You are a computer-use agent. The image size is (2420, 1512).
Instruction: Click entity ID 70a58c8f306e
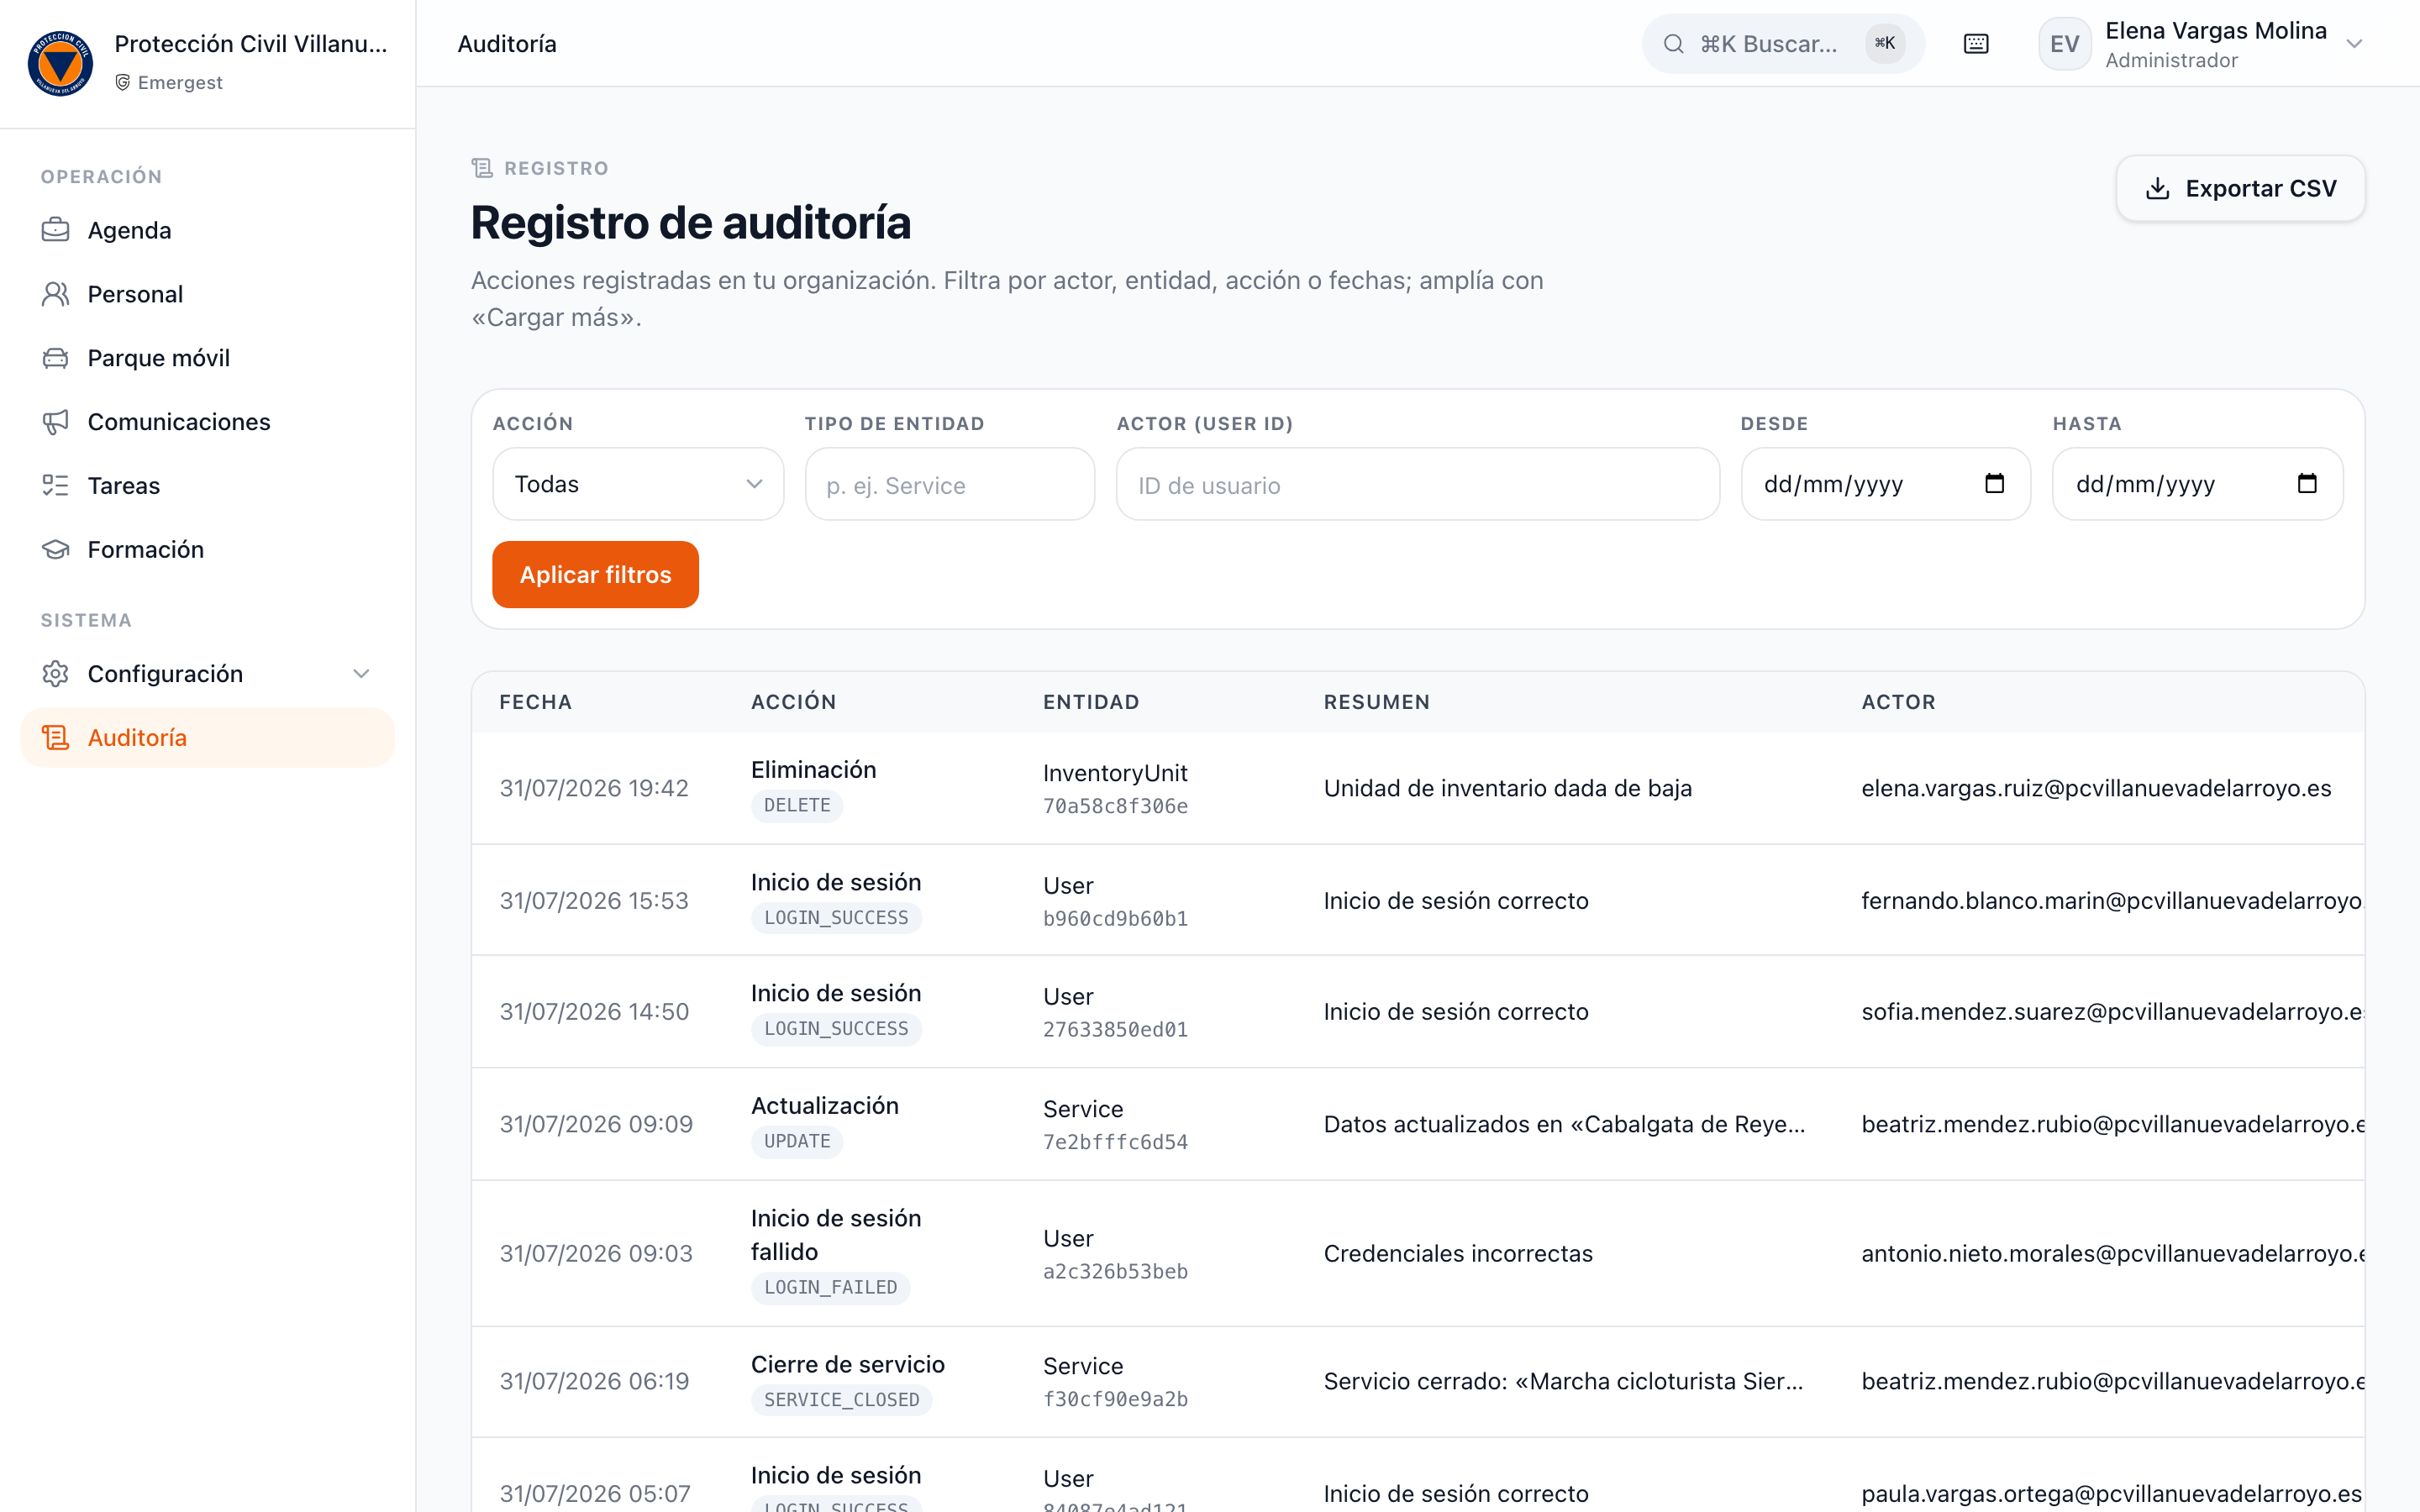pos(1115,806)
